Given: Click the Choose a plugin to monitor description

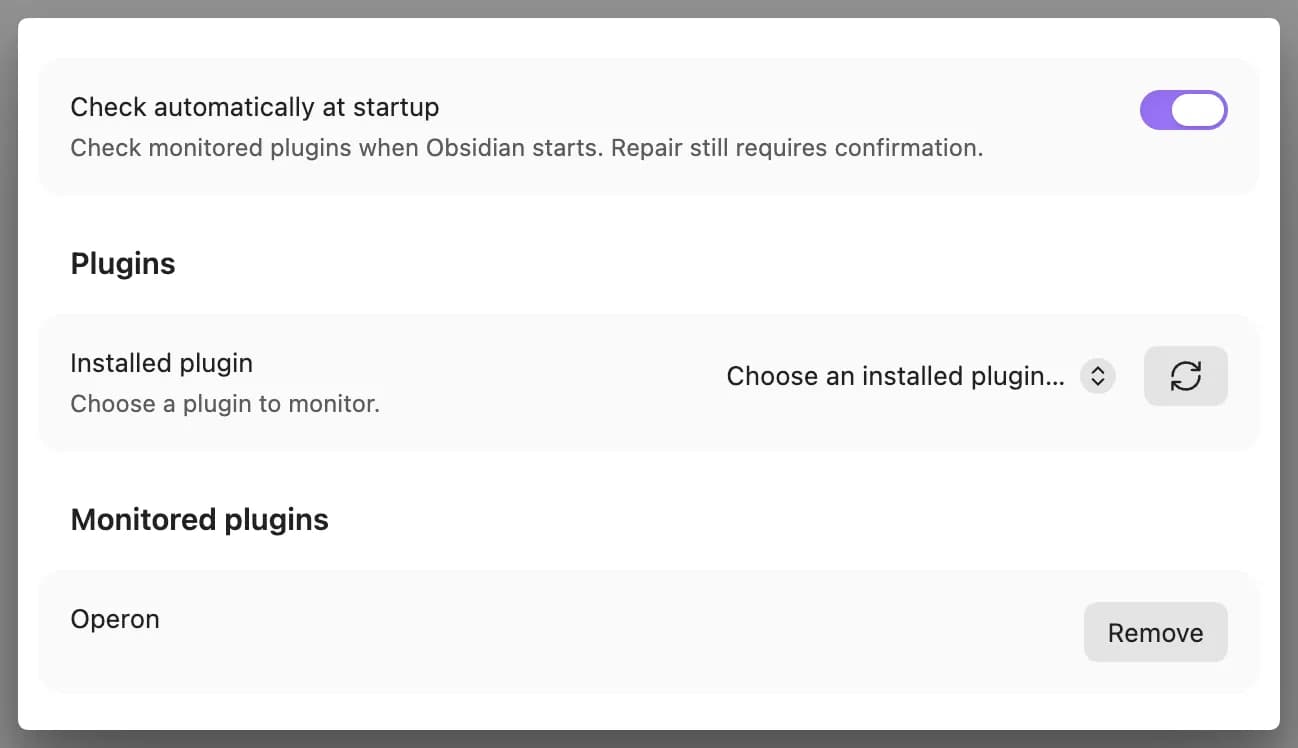Looking at the screenshot, I should click(225, 404).
